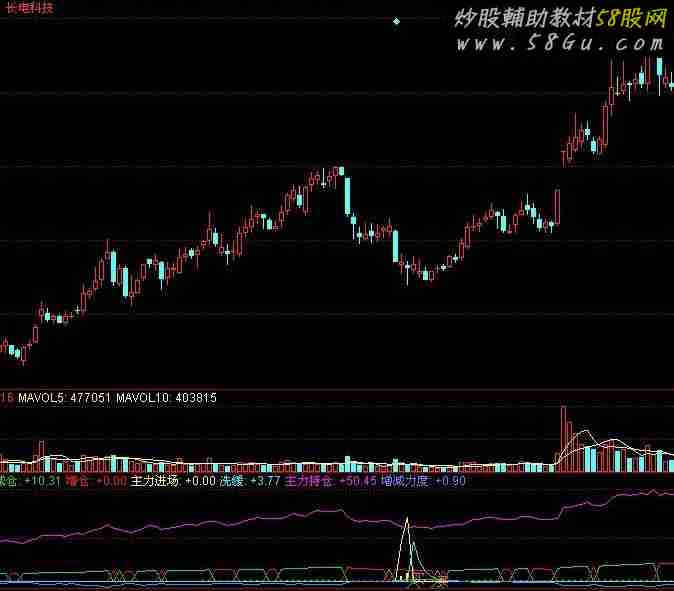Click the 洗缓 +3.77 indicator label
The height and width of the screenshot is (591, 674).
(x=250, y=481)
